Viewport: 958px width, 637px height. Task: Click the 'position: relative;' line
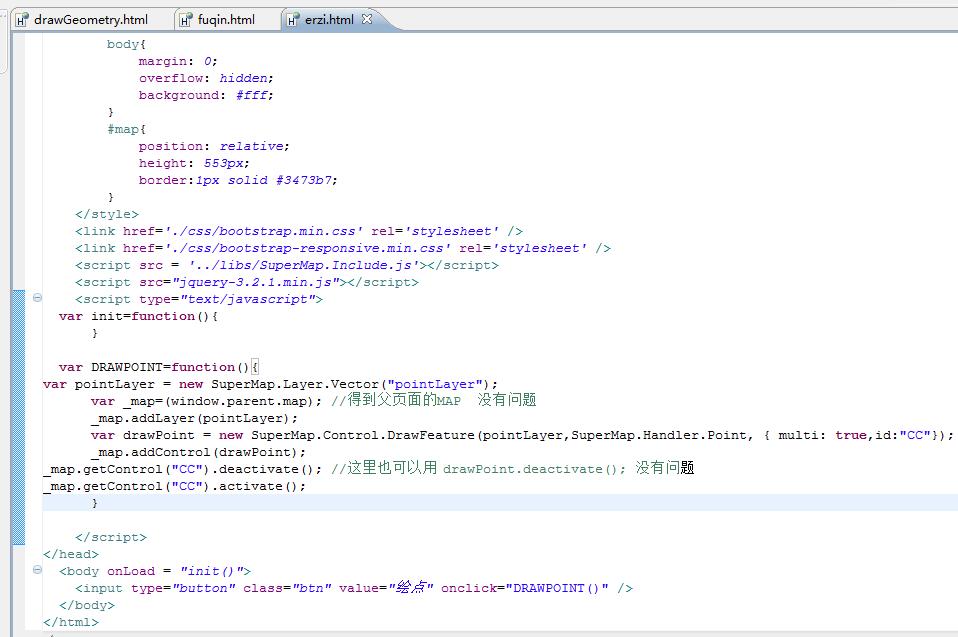214,146
